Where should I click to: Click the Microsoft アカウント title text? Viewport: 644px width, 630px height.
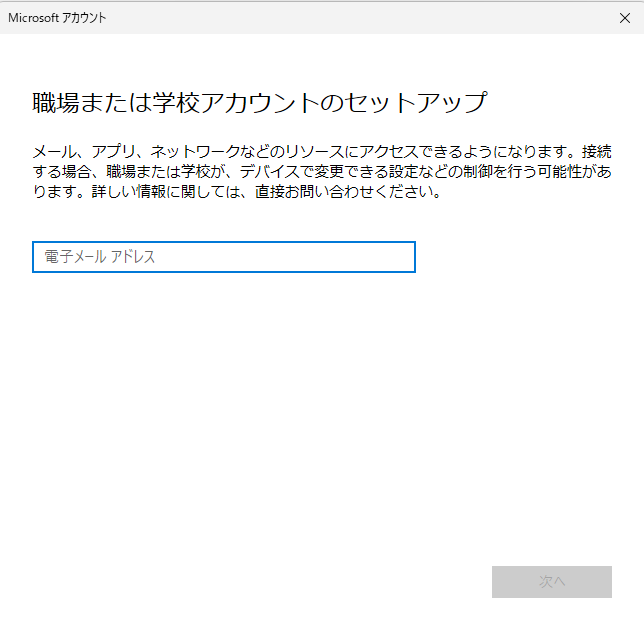(x=57, y=18)
